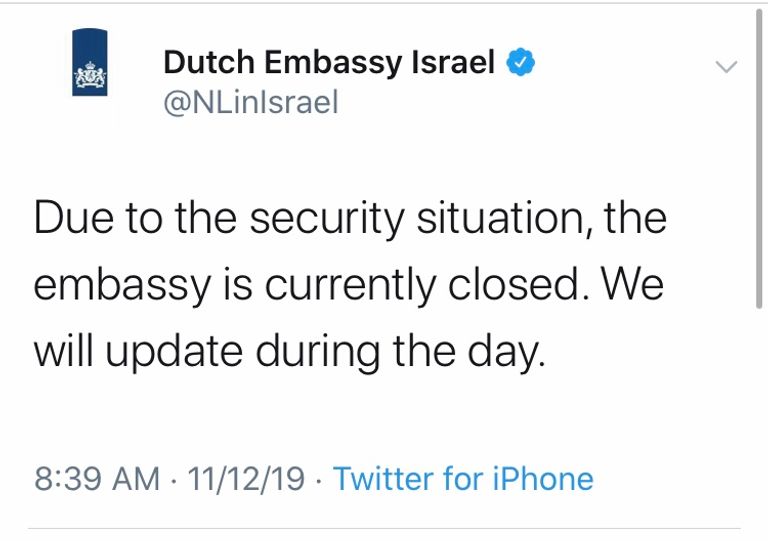Click the @NLinIsrael handle
The width and height of the screenshot is (768, 541).
[250, 102]
